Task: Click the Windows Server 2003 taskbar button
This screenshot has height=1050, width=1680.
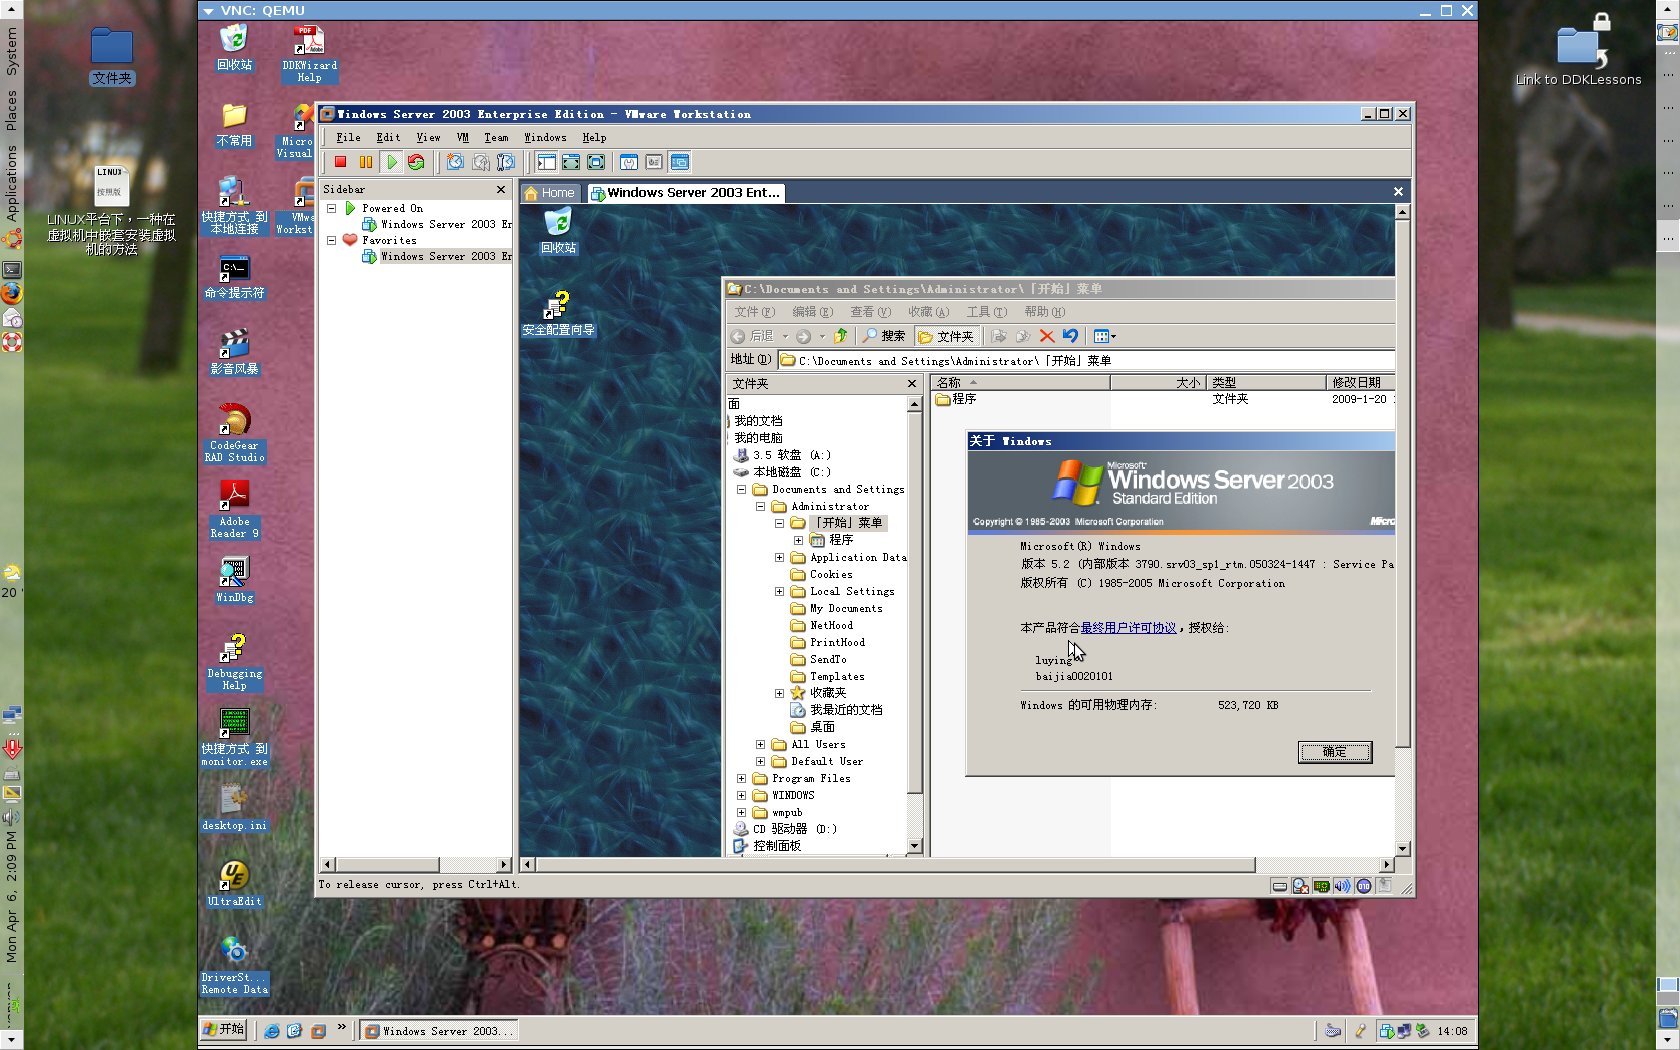Action: click(438, 1031)
